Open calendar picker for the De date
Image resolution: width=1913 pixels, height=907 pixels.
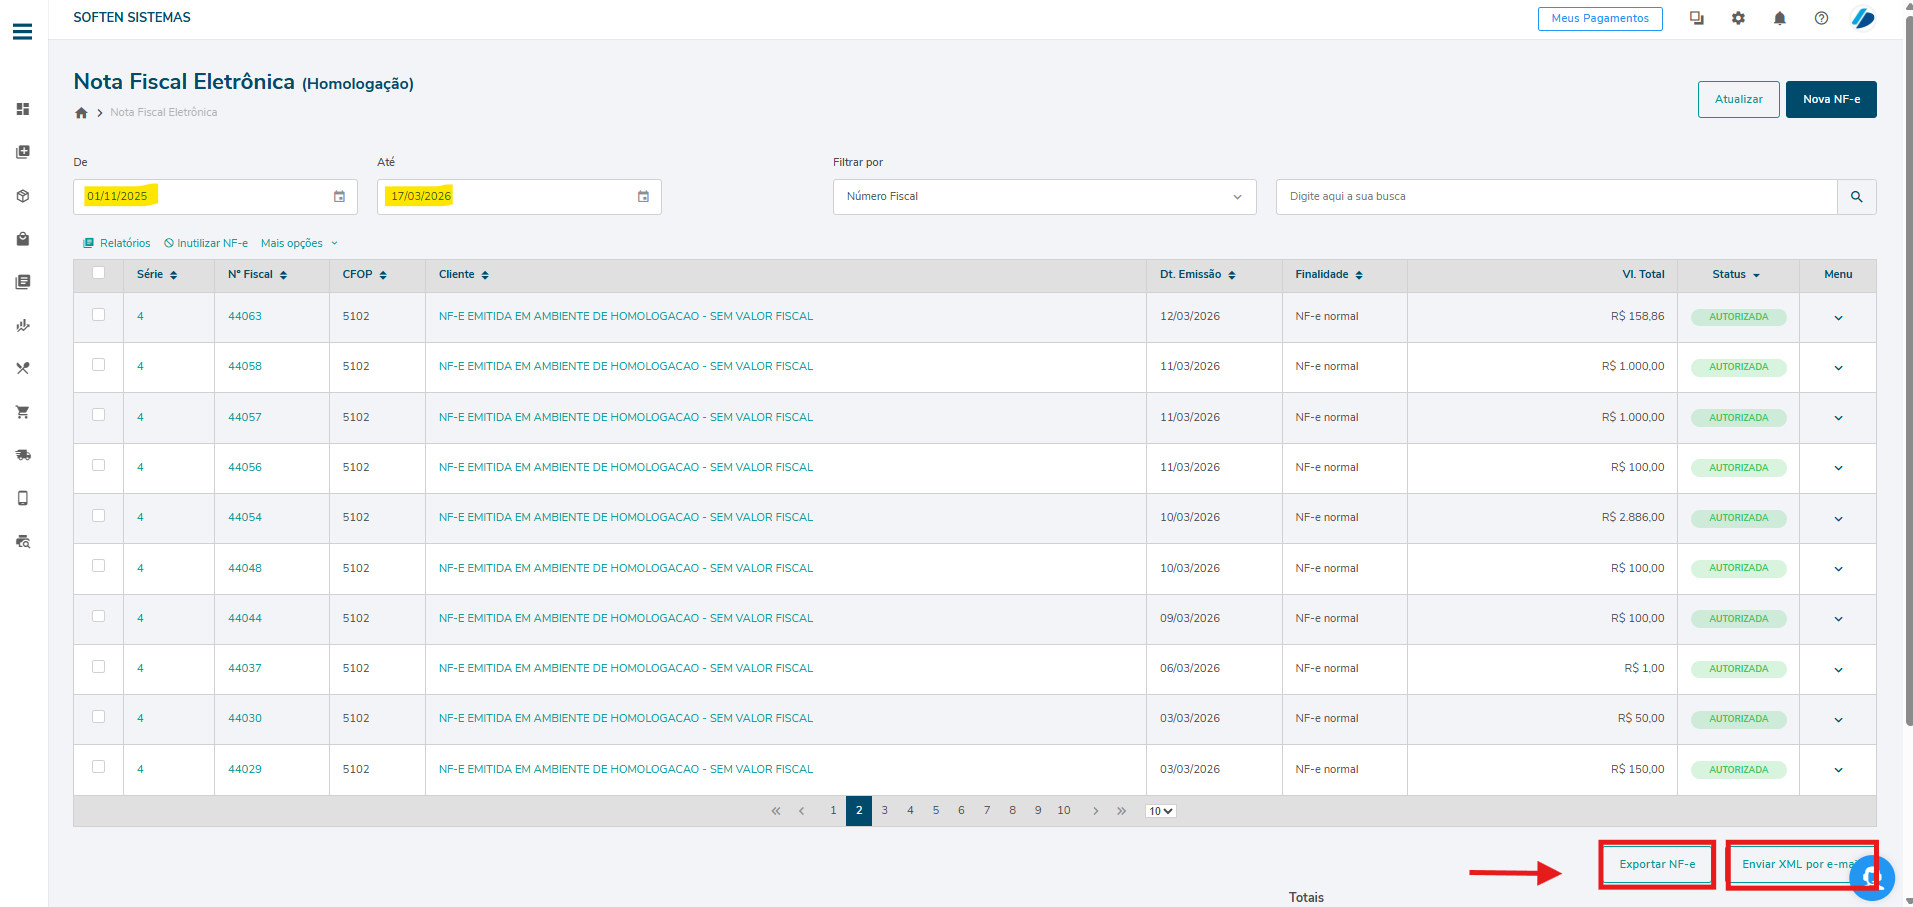(x=339, y=197)
